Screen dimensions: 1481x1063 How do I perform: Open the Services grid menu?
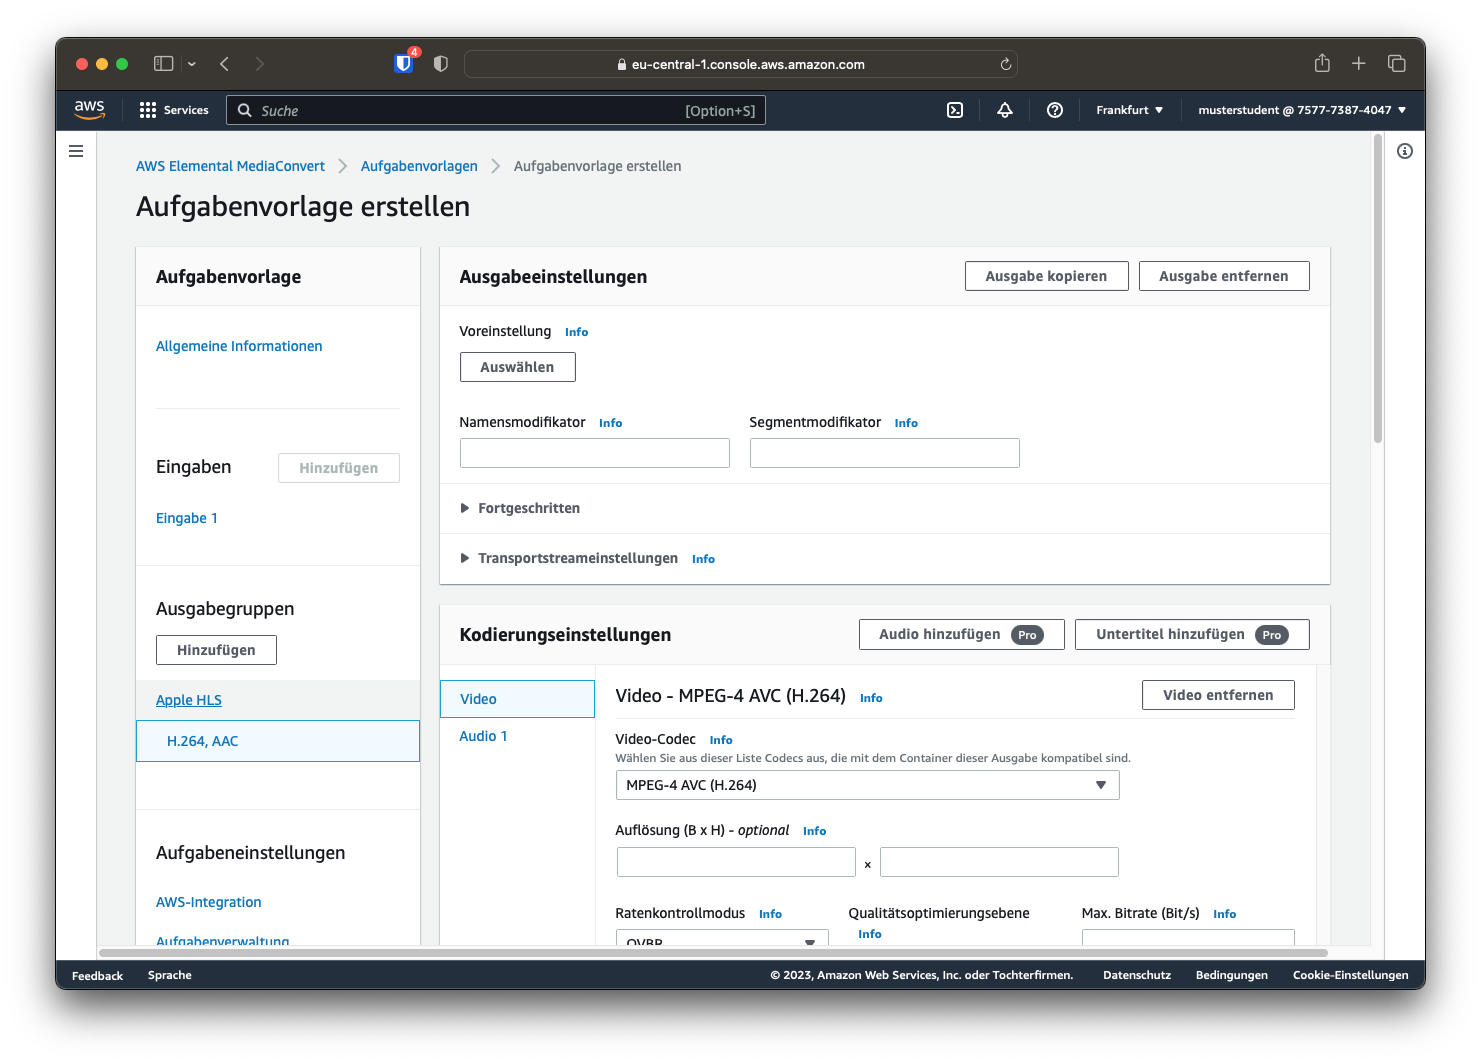174,110
